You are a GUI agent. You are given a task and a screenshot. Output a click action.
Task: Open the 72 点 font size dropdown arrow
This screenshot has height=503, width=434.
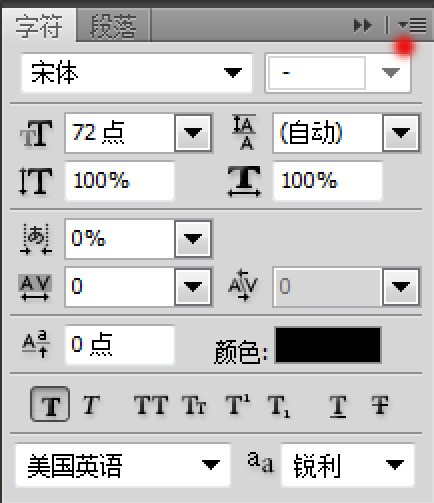tap(193, 133)
